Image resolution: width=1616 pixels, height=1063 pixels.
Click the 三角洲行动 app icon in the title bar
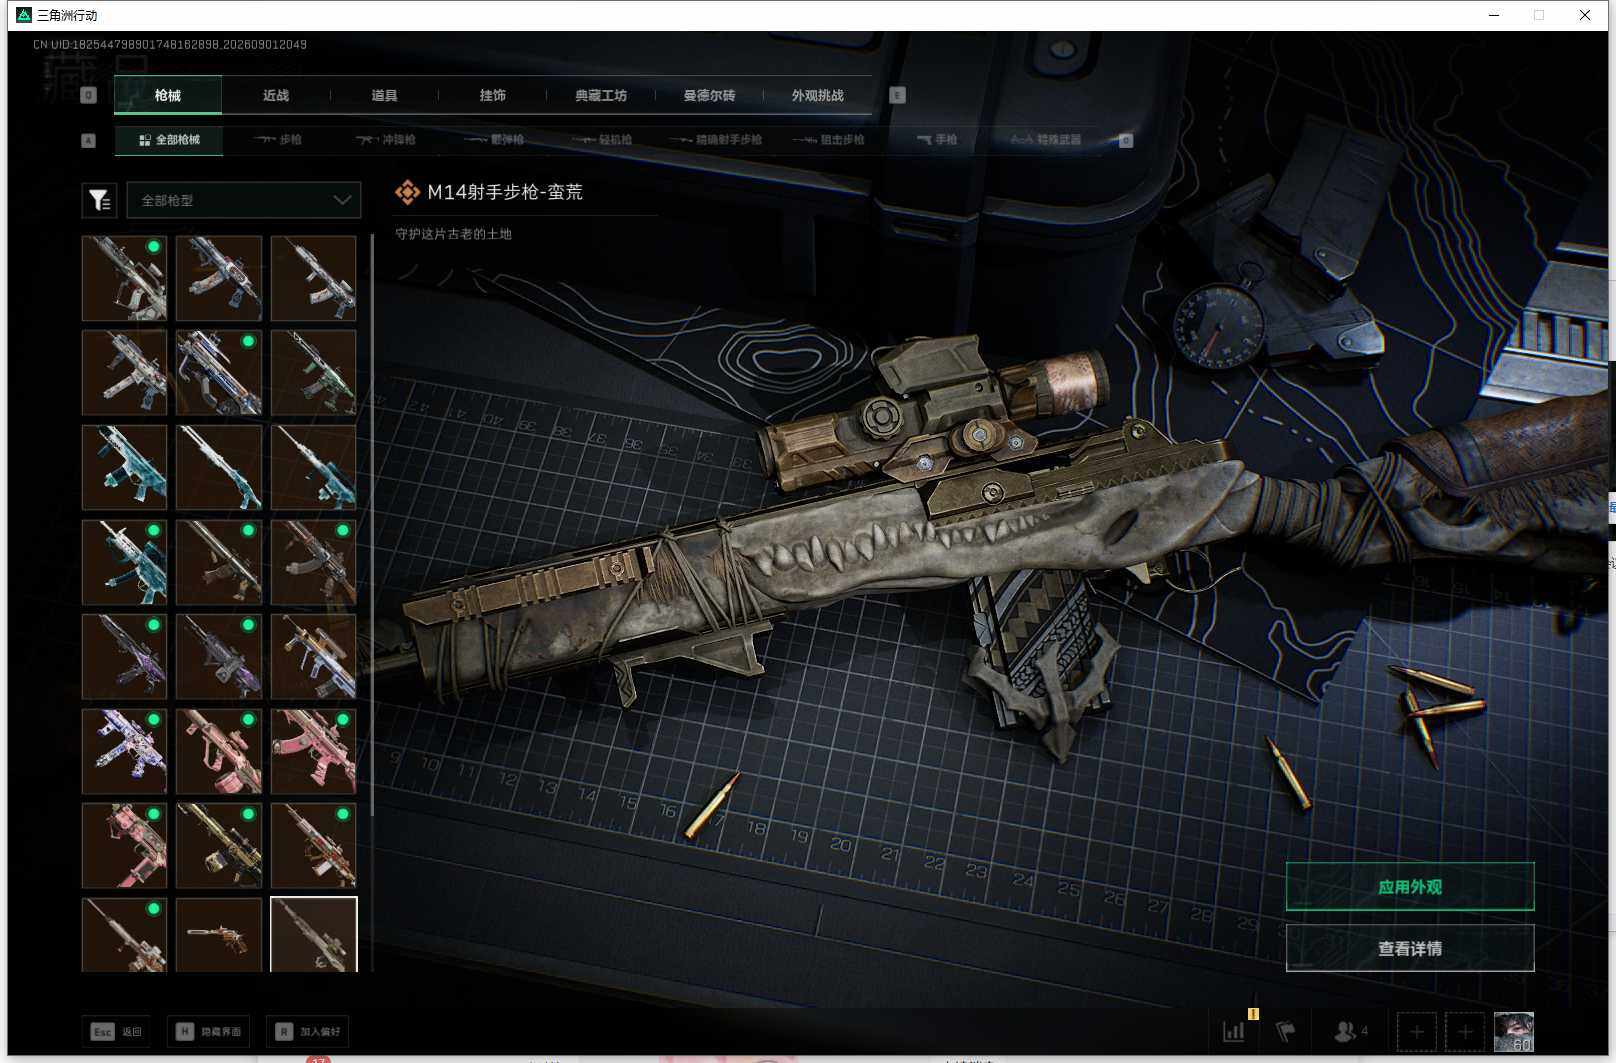(24, 15)
